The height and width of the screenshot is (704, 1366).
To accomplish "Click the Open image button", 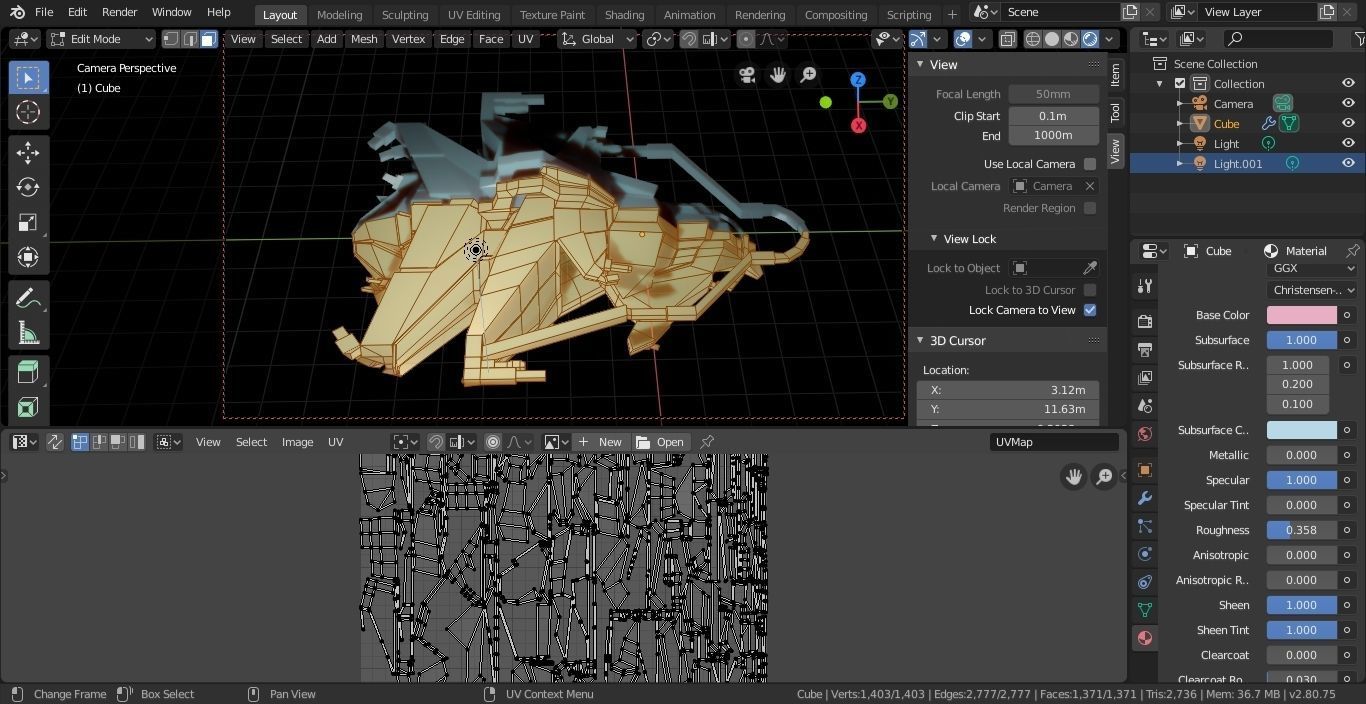I will pyautogui.click(x=660, y=442).
